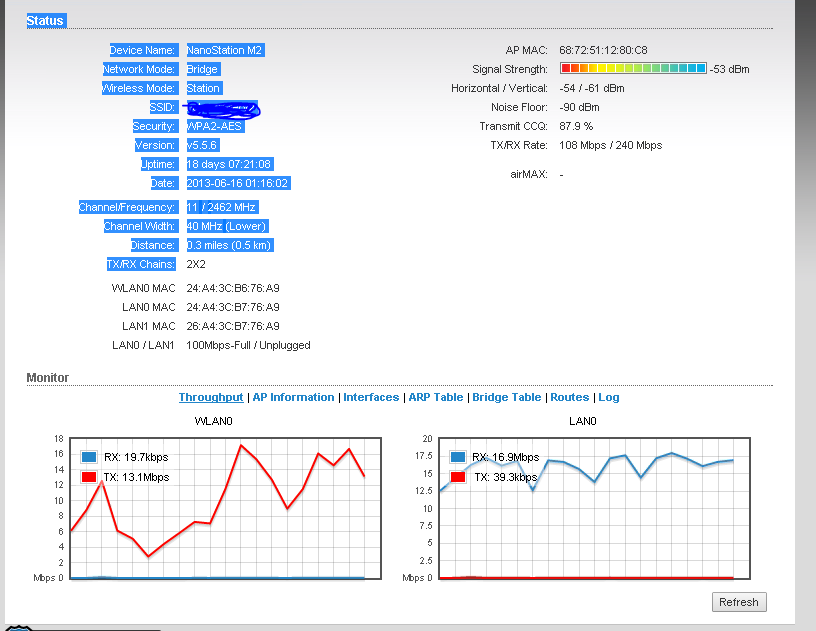Click the Signal Strength color bar
Screen dimensions: 816x631
[633, 68]
